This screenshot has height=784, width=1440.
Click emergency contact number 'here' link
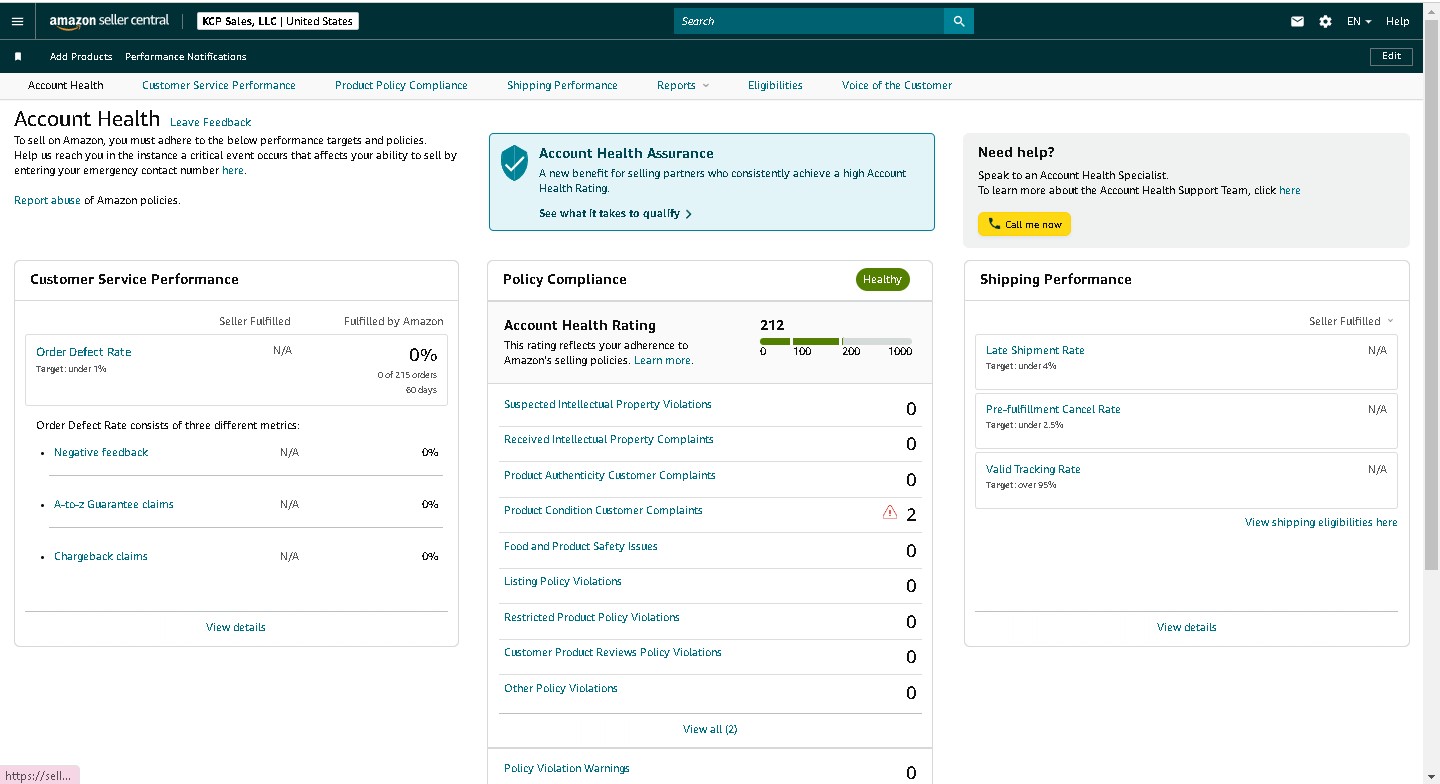pyautogui.click(x=232, y=171)
